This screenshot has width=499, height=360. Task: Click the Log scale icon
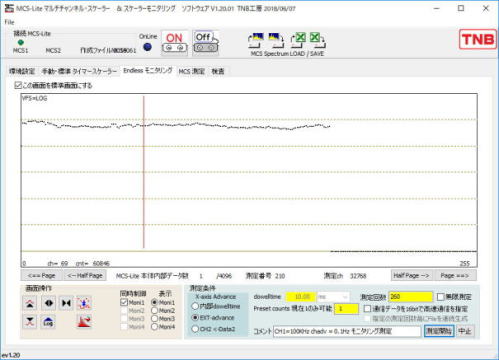point(48,321)
